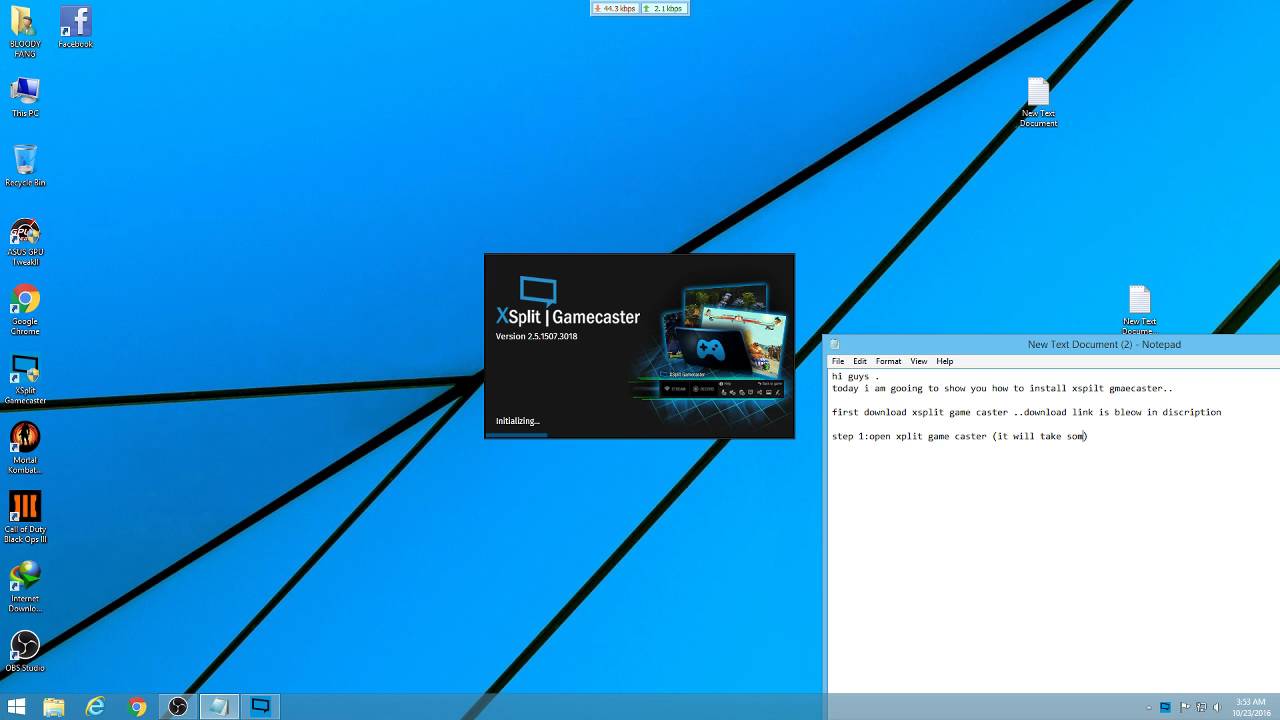Screen dimensions: 1280x720
Task: Select the Google Chrome desktop shortcut
Action: point(24,311)
